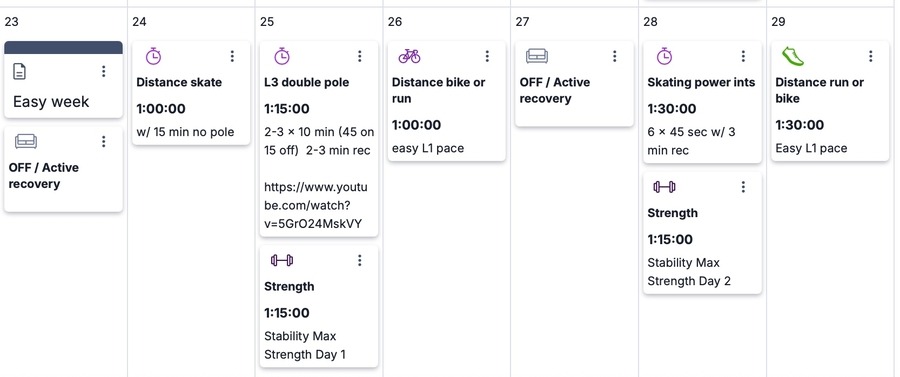Open options menu for Distance skate workout
This screenshot has width=900, height=377.
tap(232, 56)
